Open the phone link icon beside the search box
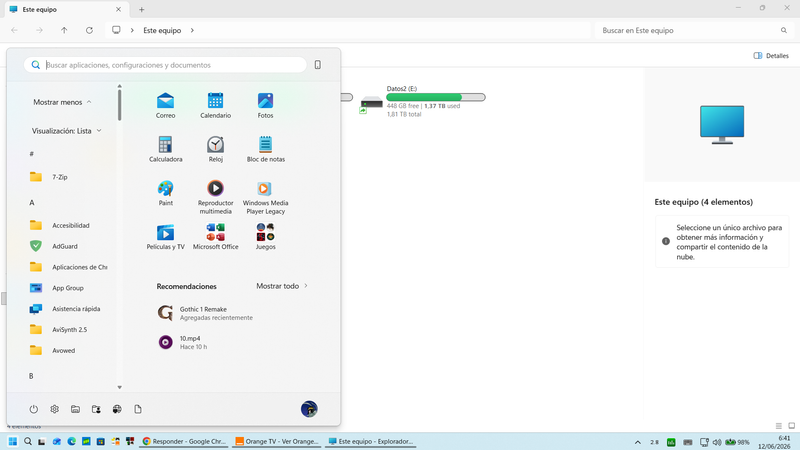Image resolution: width=800 pixels, height=450 pixels. (317, 65)
